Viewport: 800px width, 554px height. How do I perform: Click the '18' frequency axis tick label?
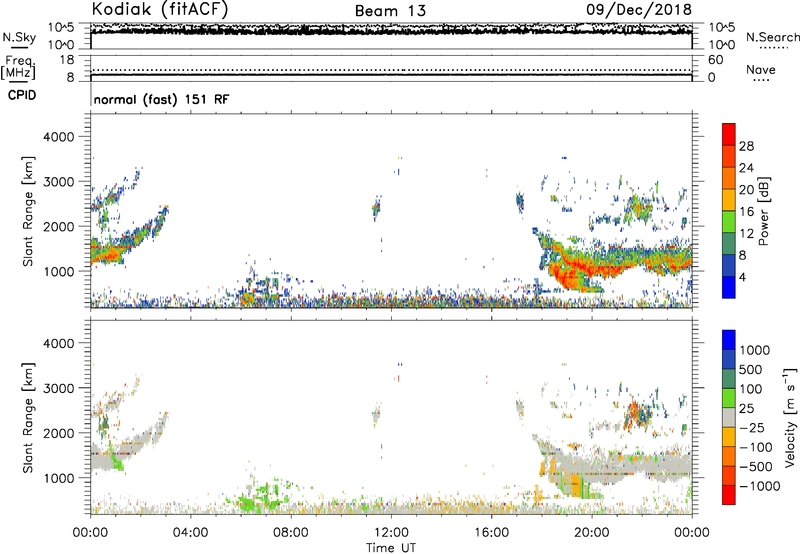pyautogui.click(x=66, y=59)
